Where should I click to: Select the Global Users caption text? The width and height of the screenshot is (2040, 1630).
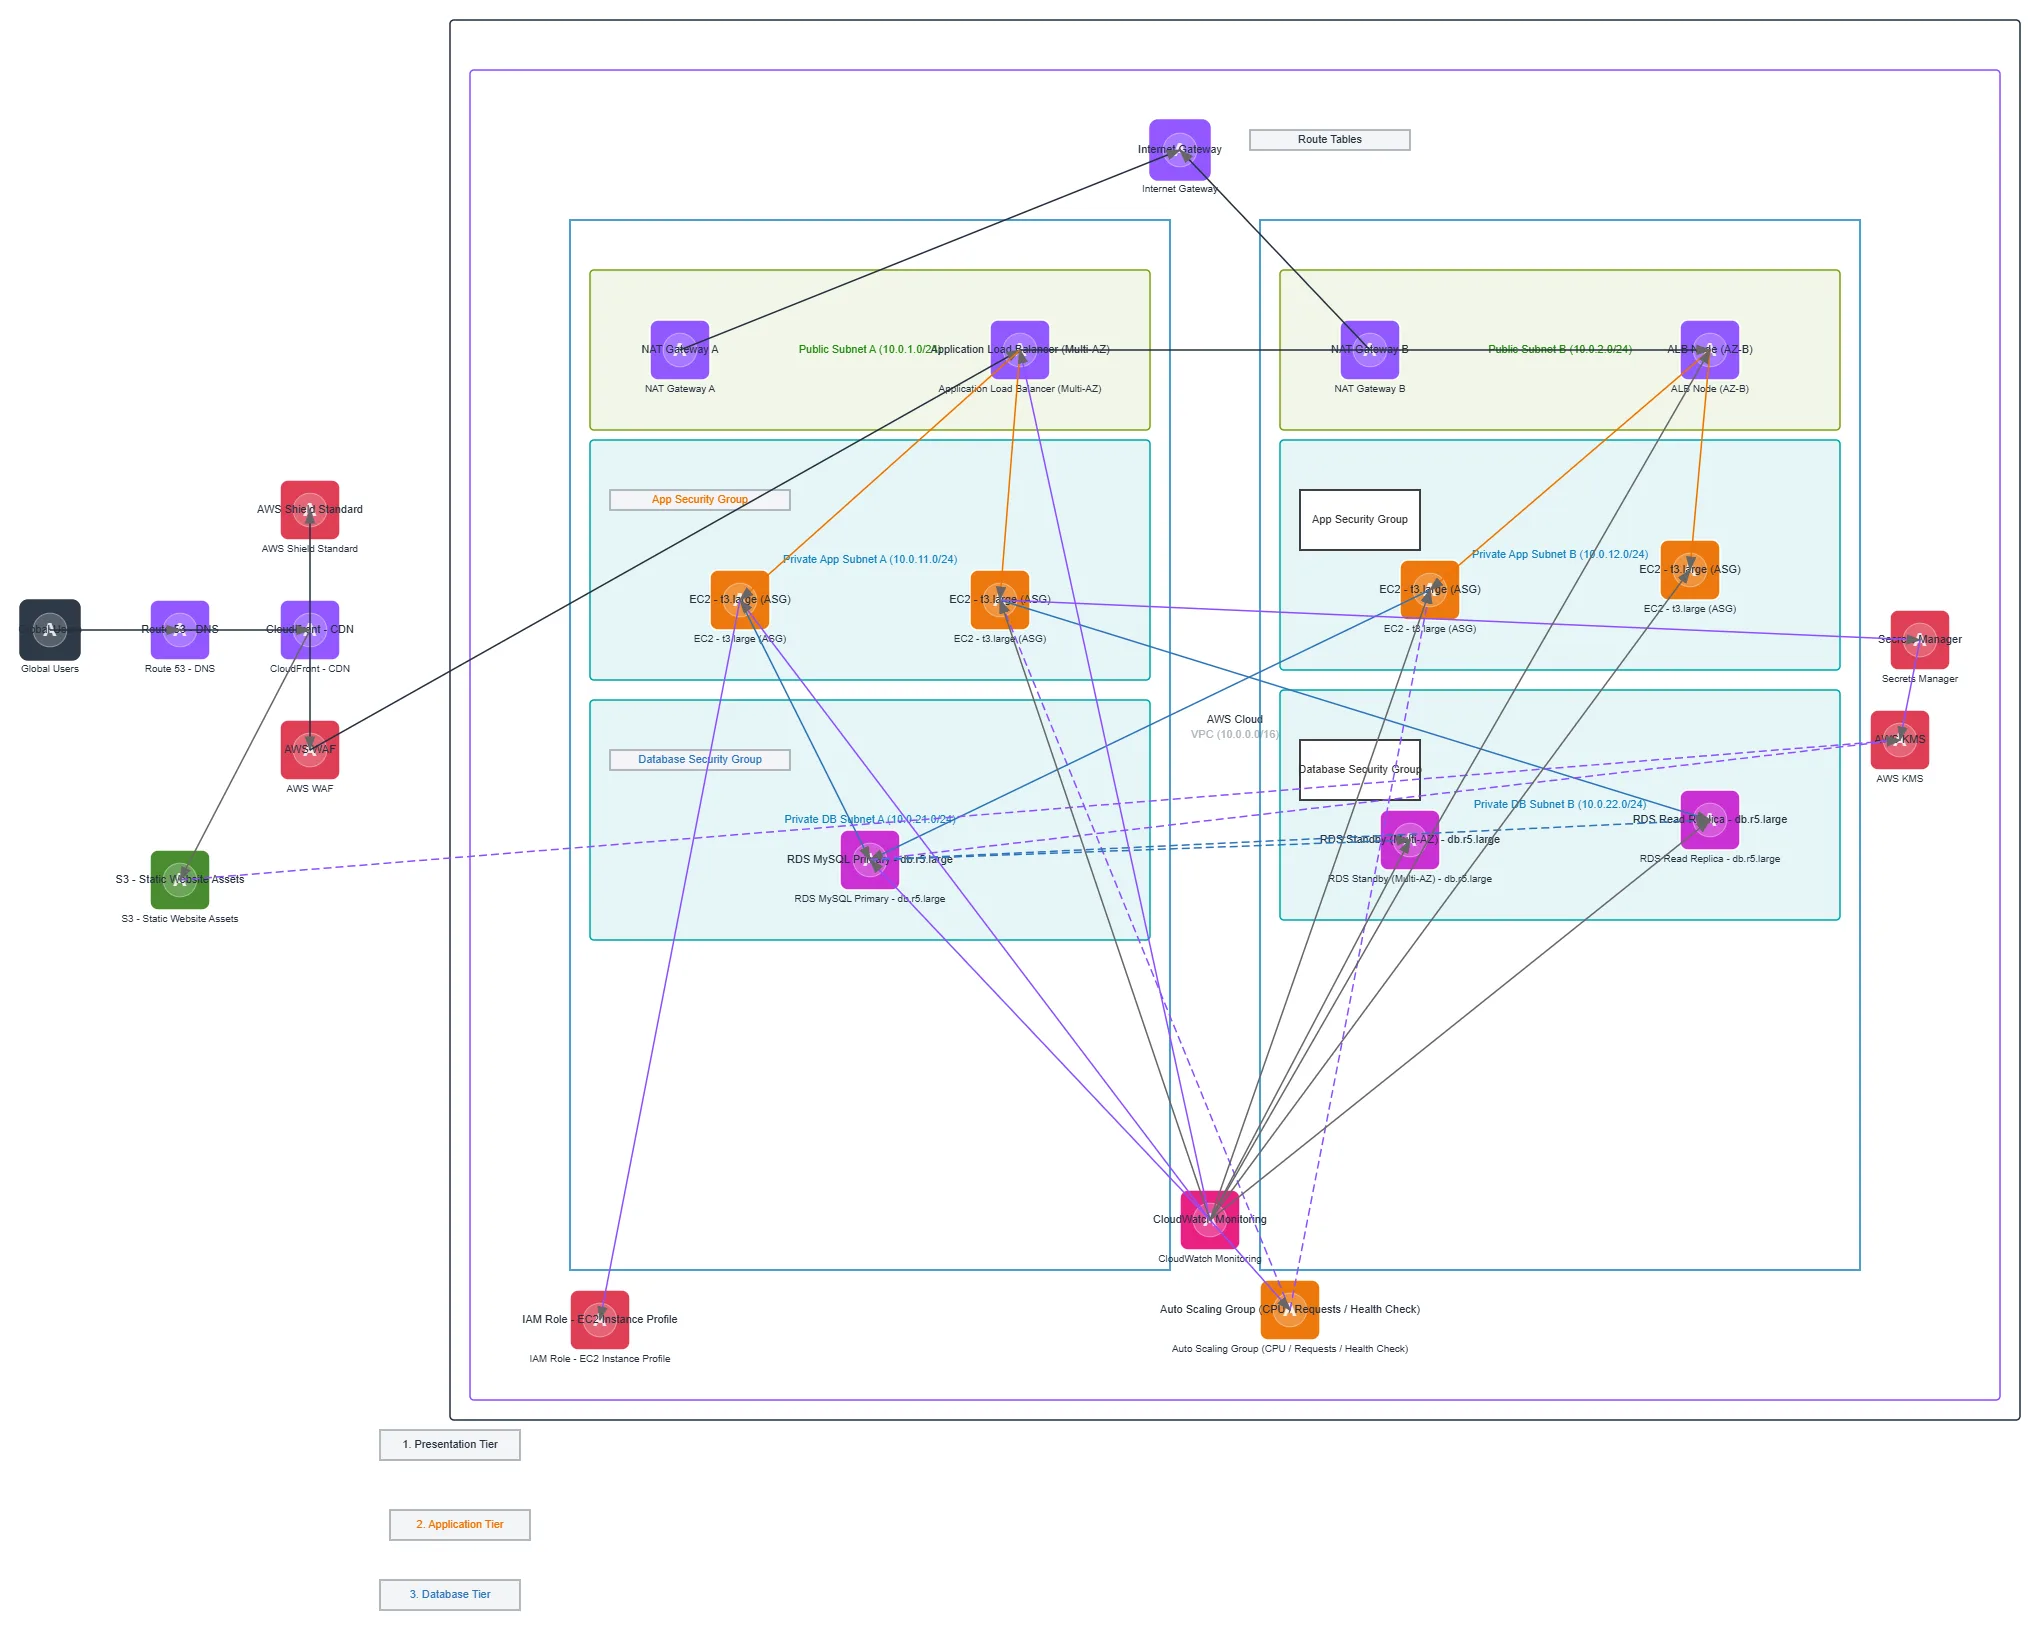(x=50, y=669)
